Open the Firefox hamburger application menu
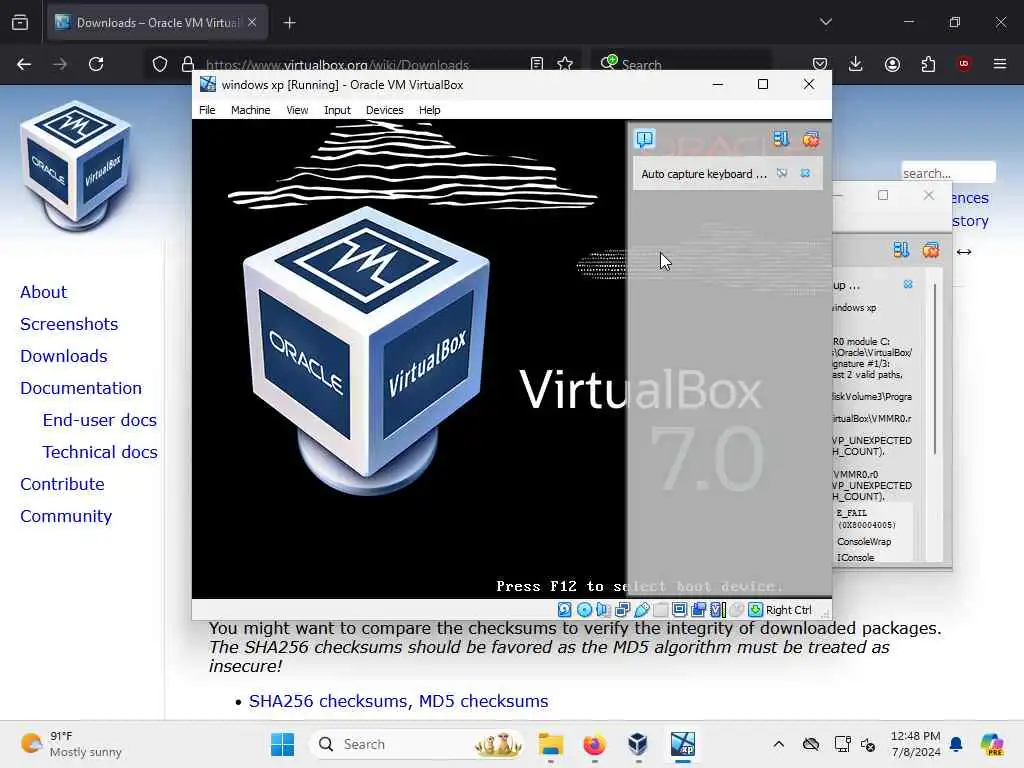 tap(1000, 64)
